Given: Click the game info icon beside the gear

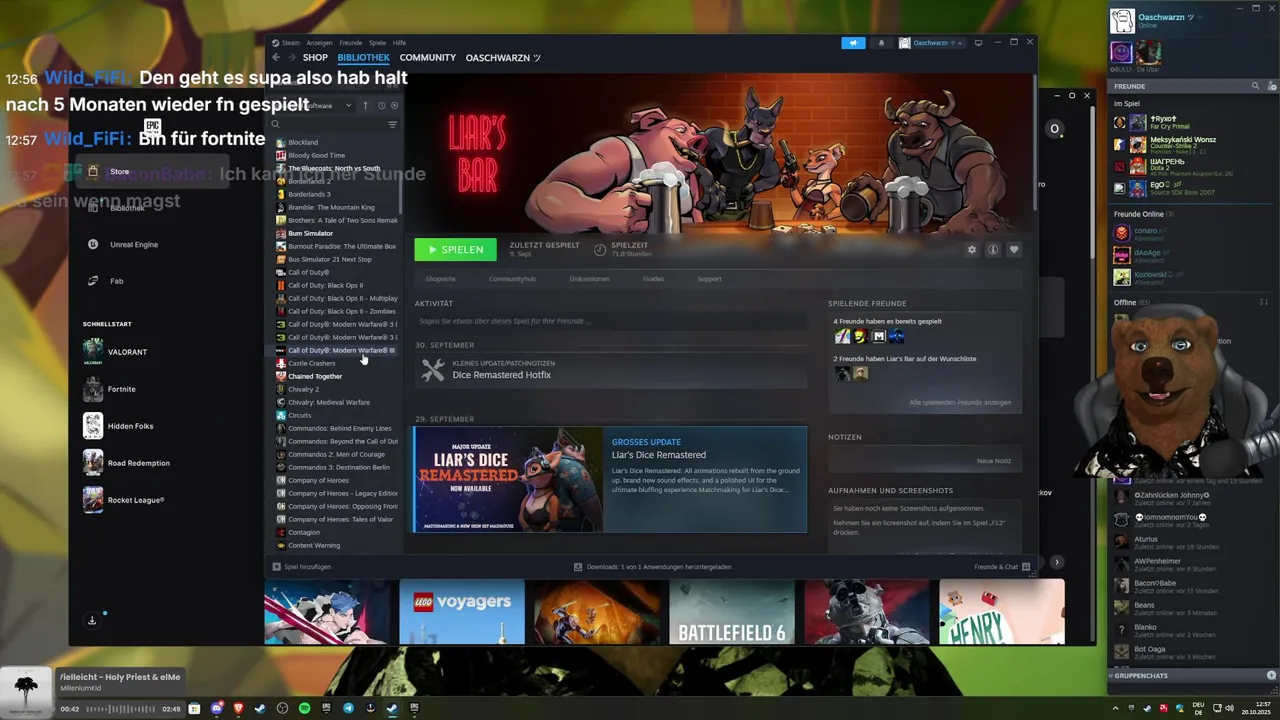Looking at the screenshot, I should coord(992,250).
